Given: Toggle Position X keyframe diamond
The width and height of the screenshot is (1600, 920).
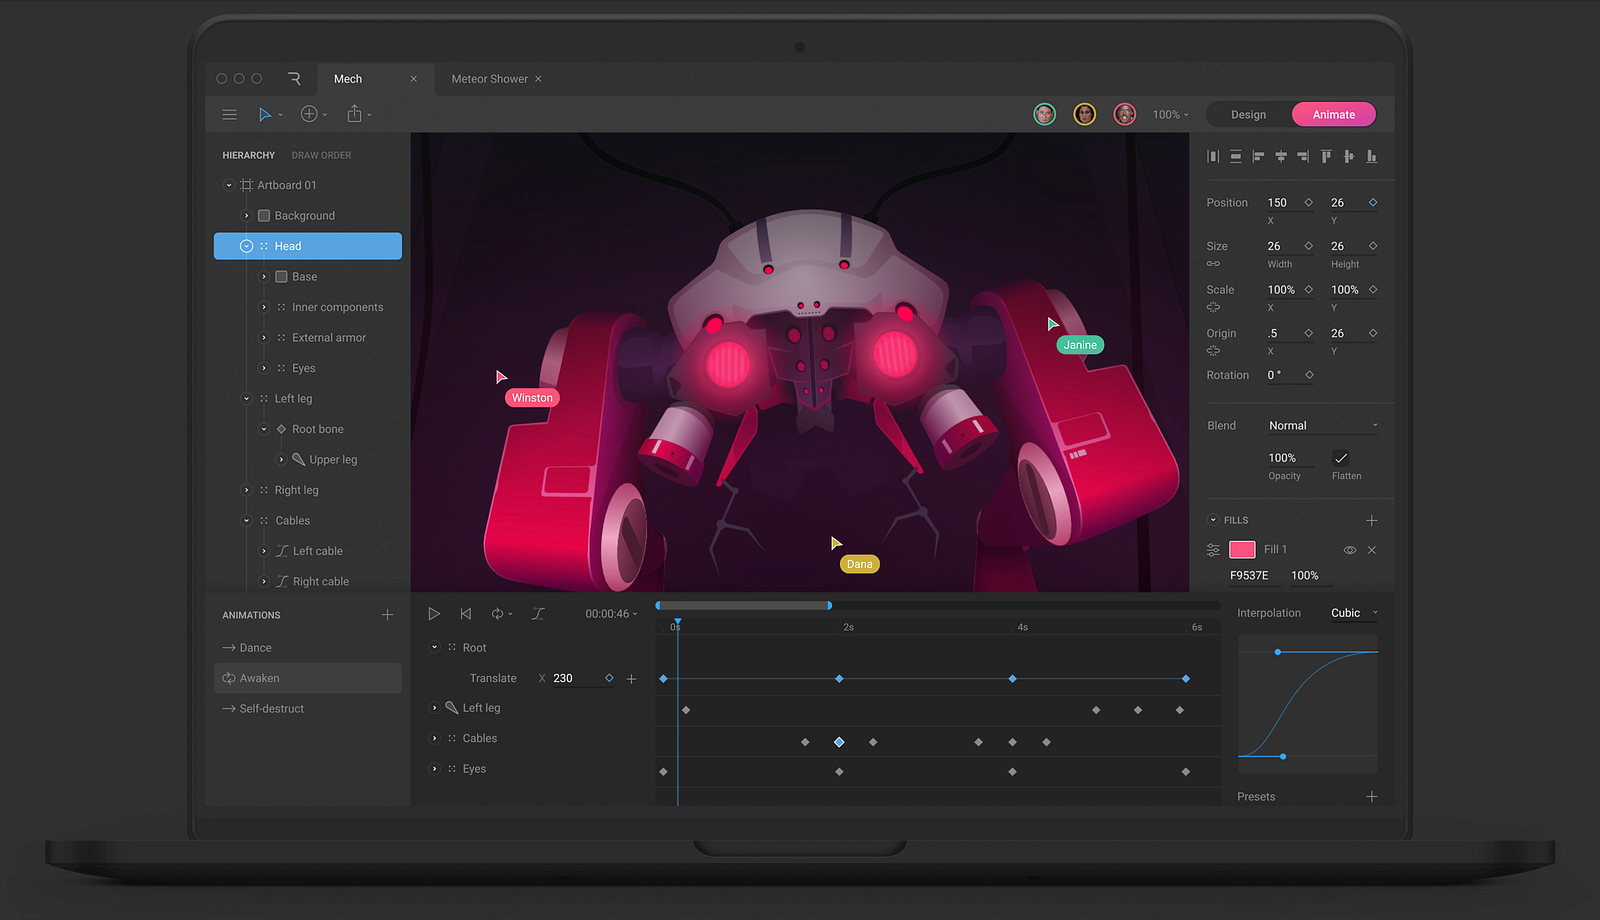Looking at the screenshot, I should 1308,203.
